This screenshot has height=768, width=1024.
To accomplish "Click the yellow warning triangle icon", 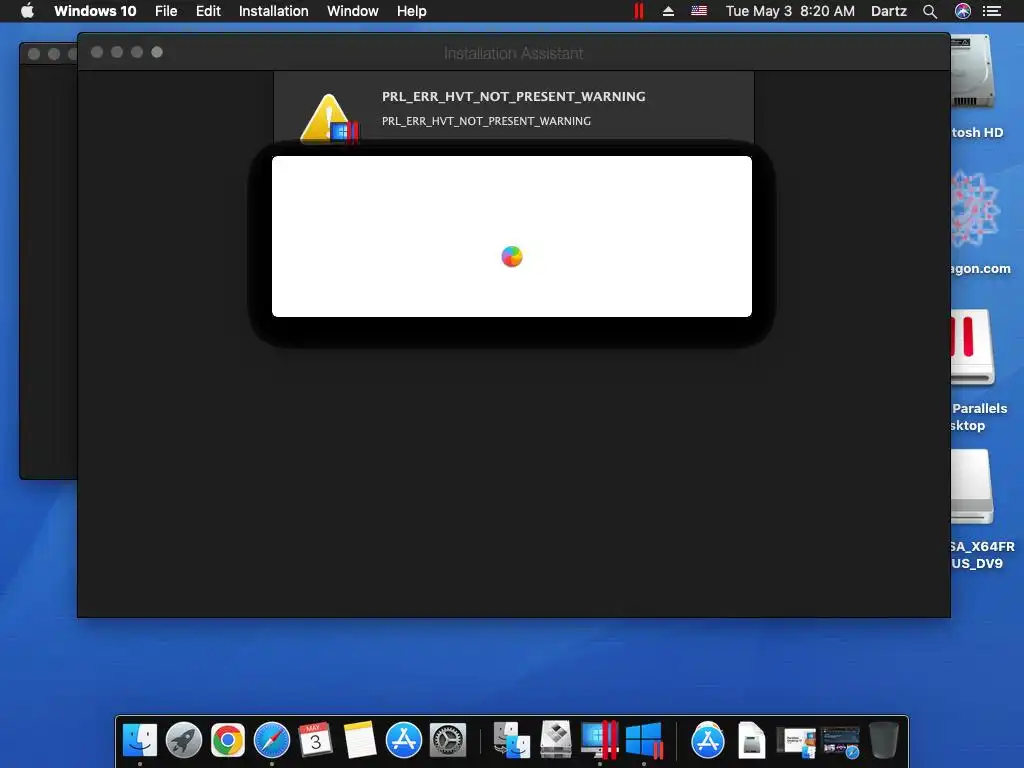I will [328, 119].
